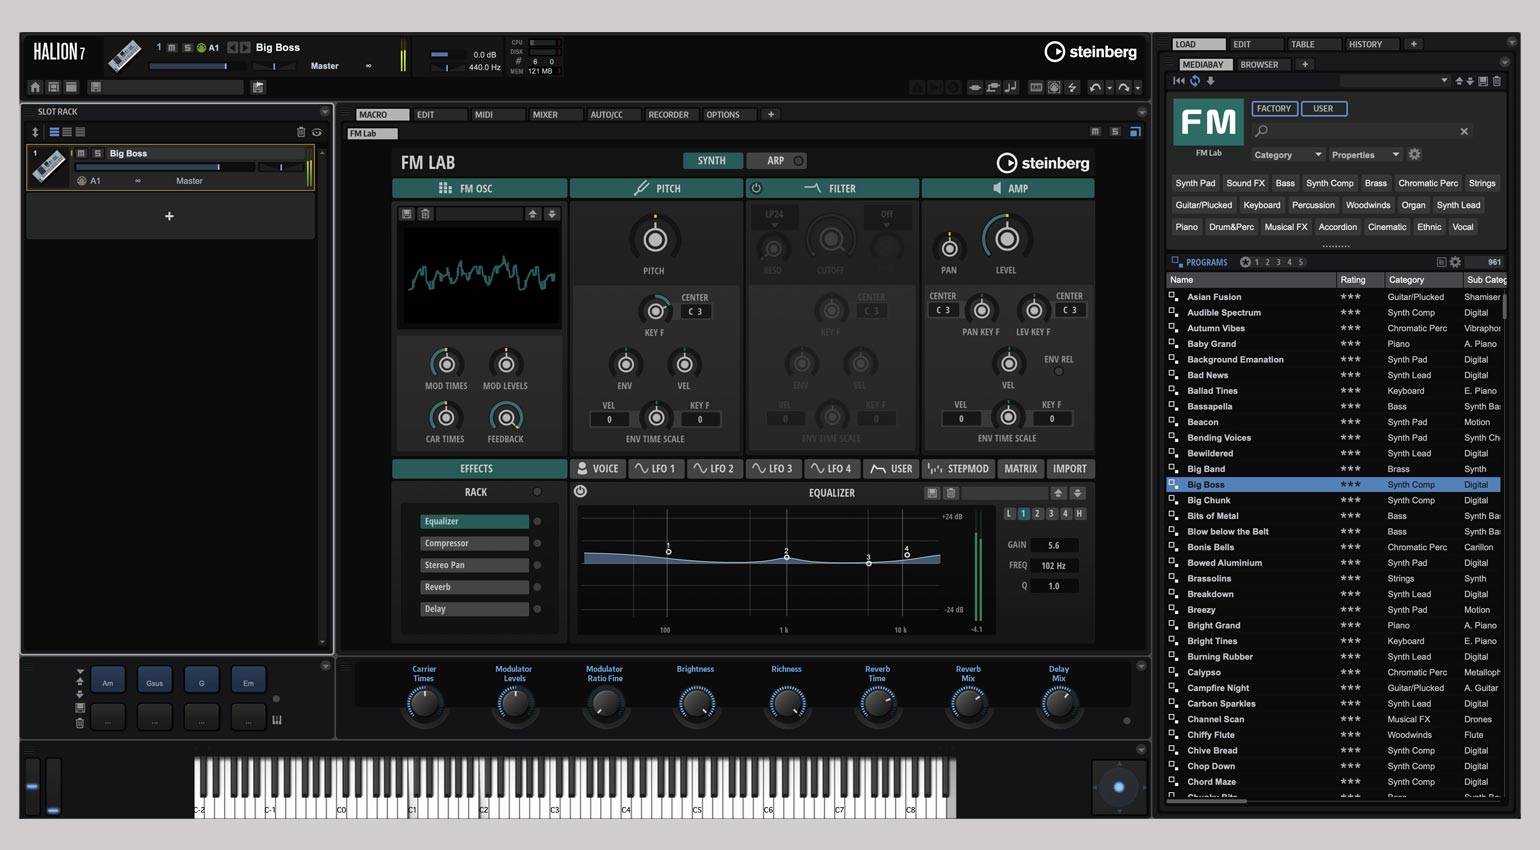Click the Synth Pad category tag

coord(1195,183)
